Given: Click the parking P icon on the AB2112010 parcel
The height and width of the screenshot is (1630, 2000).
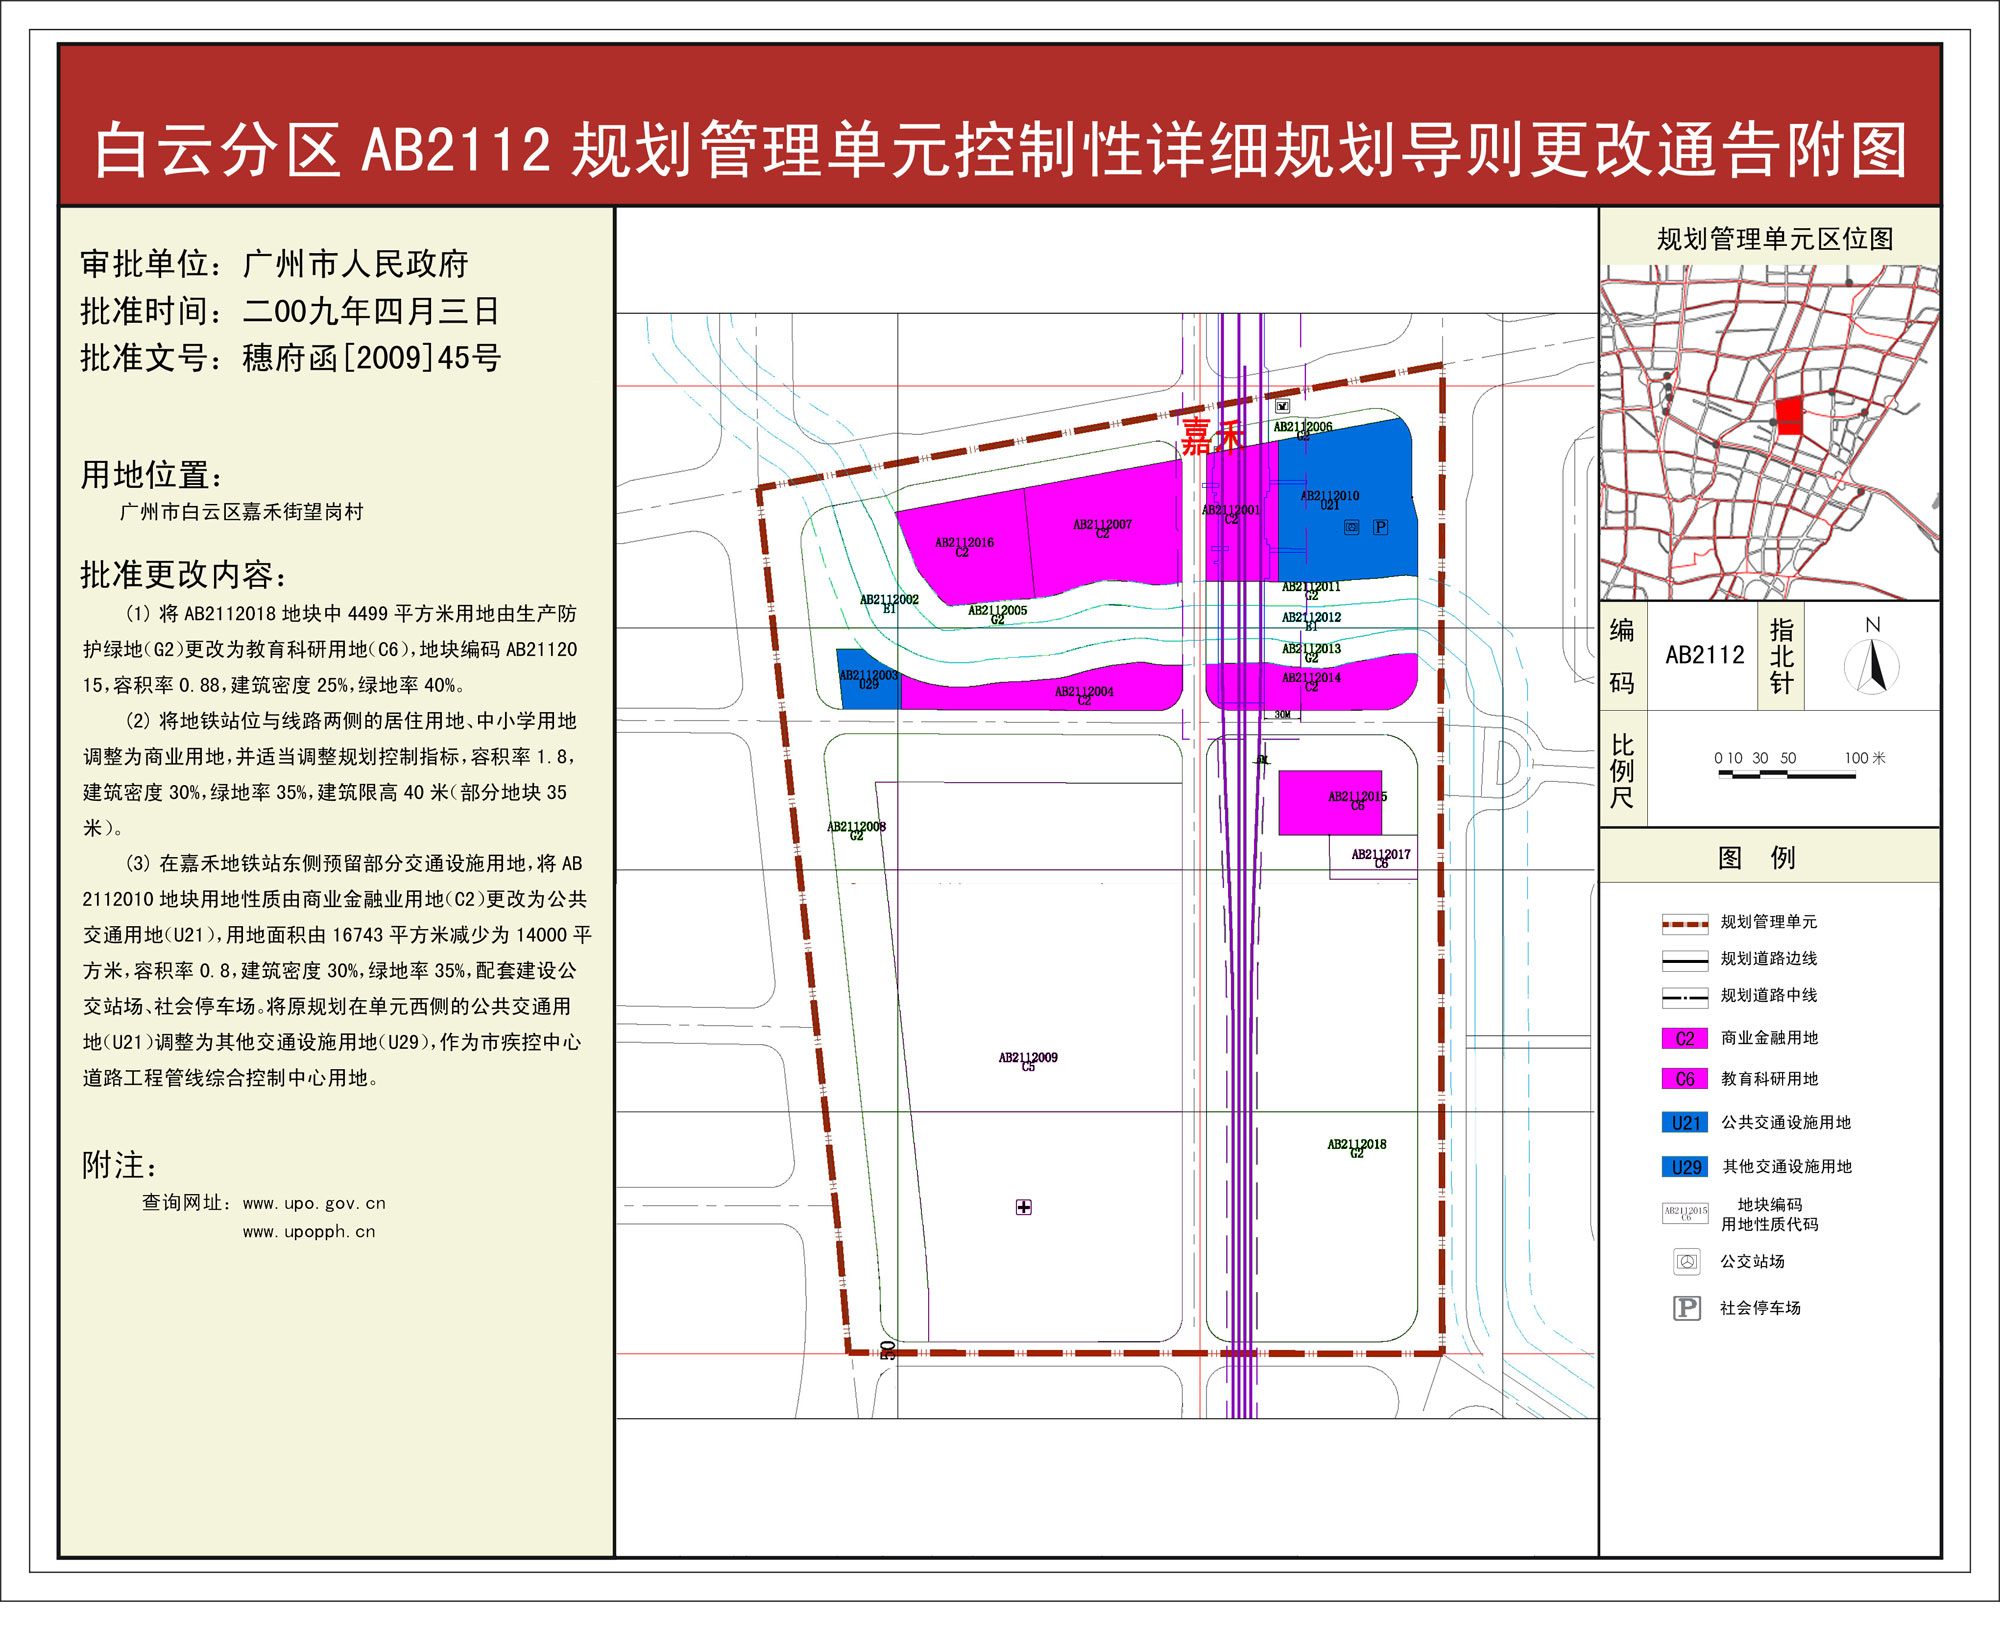Looking at the screenshot, I should (1380, 527).
